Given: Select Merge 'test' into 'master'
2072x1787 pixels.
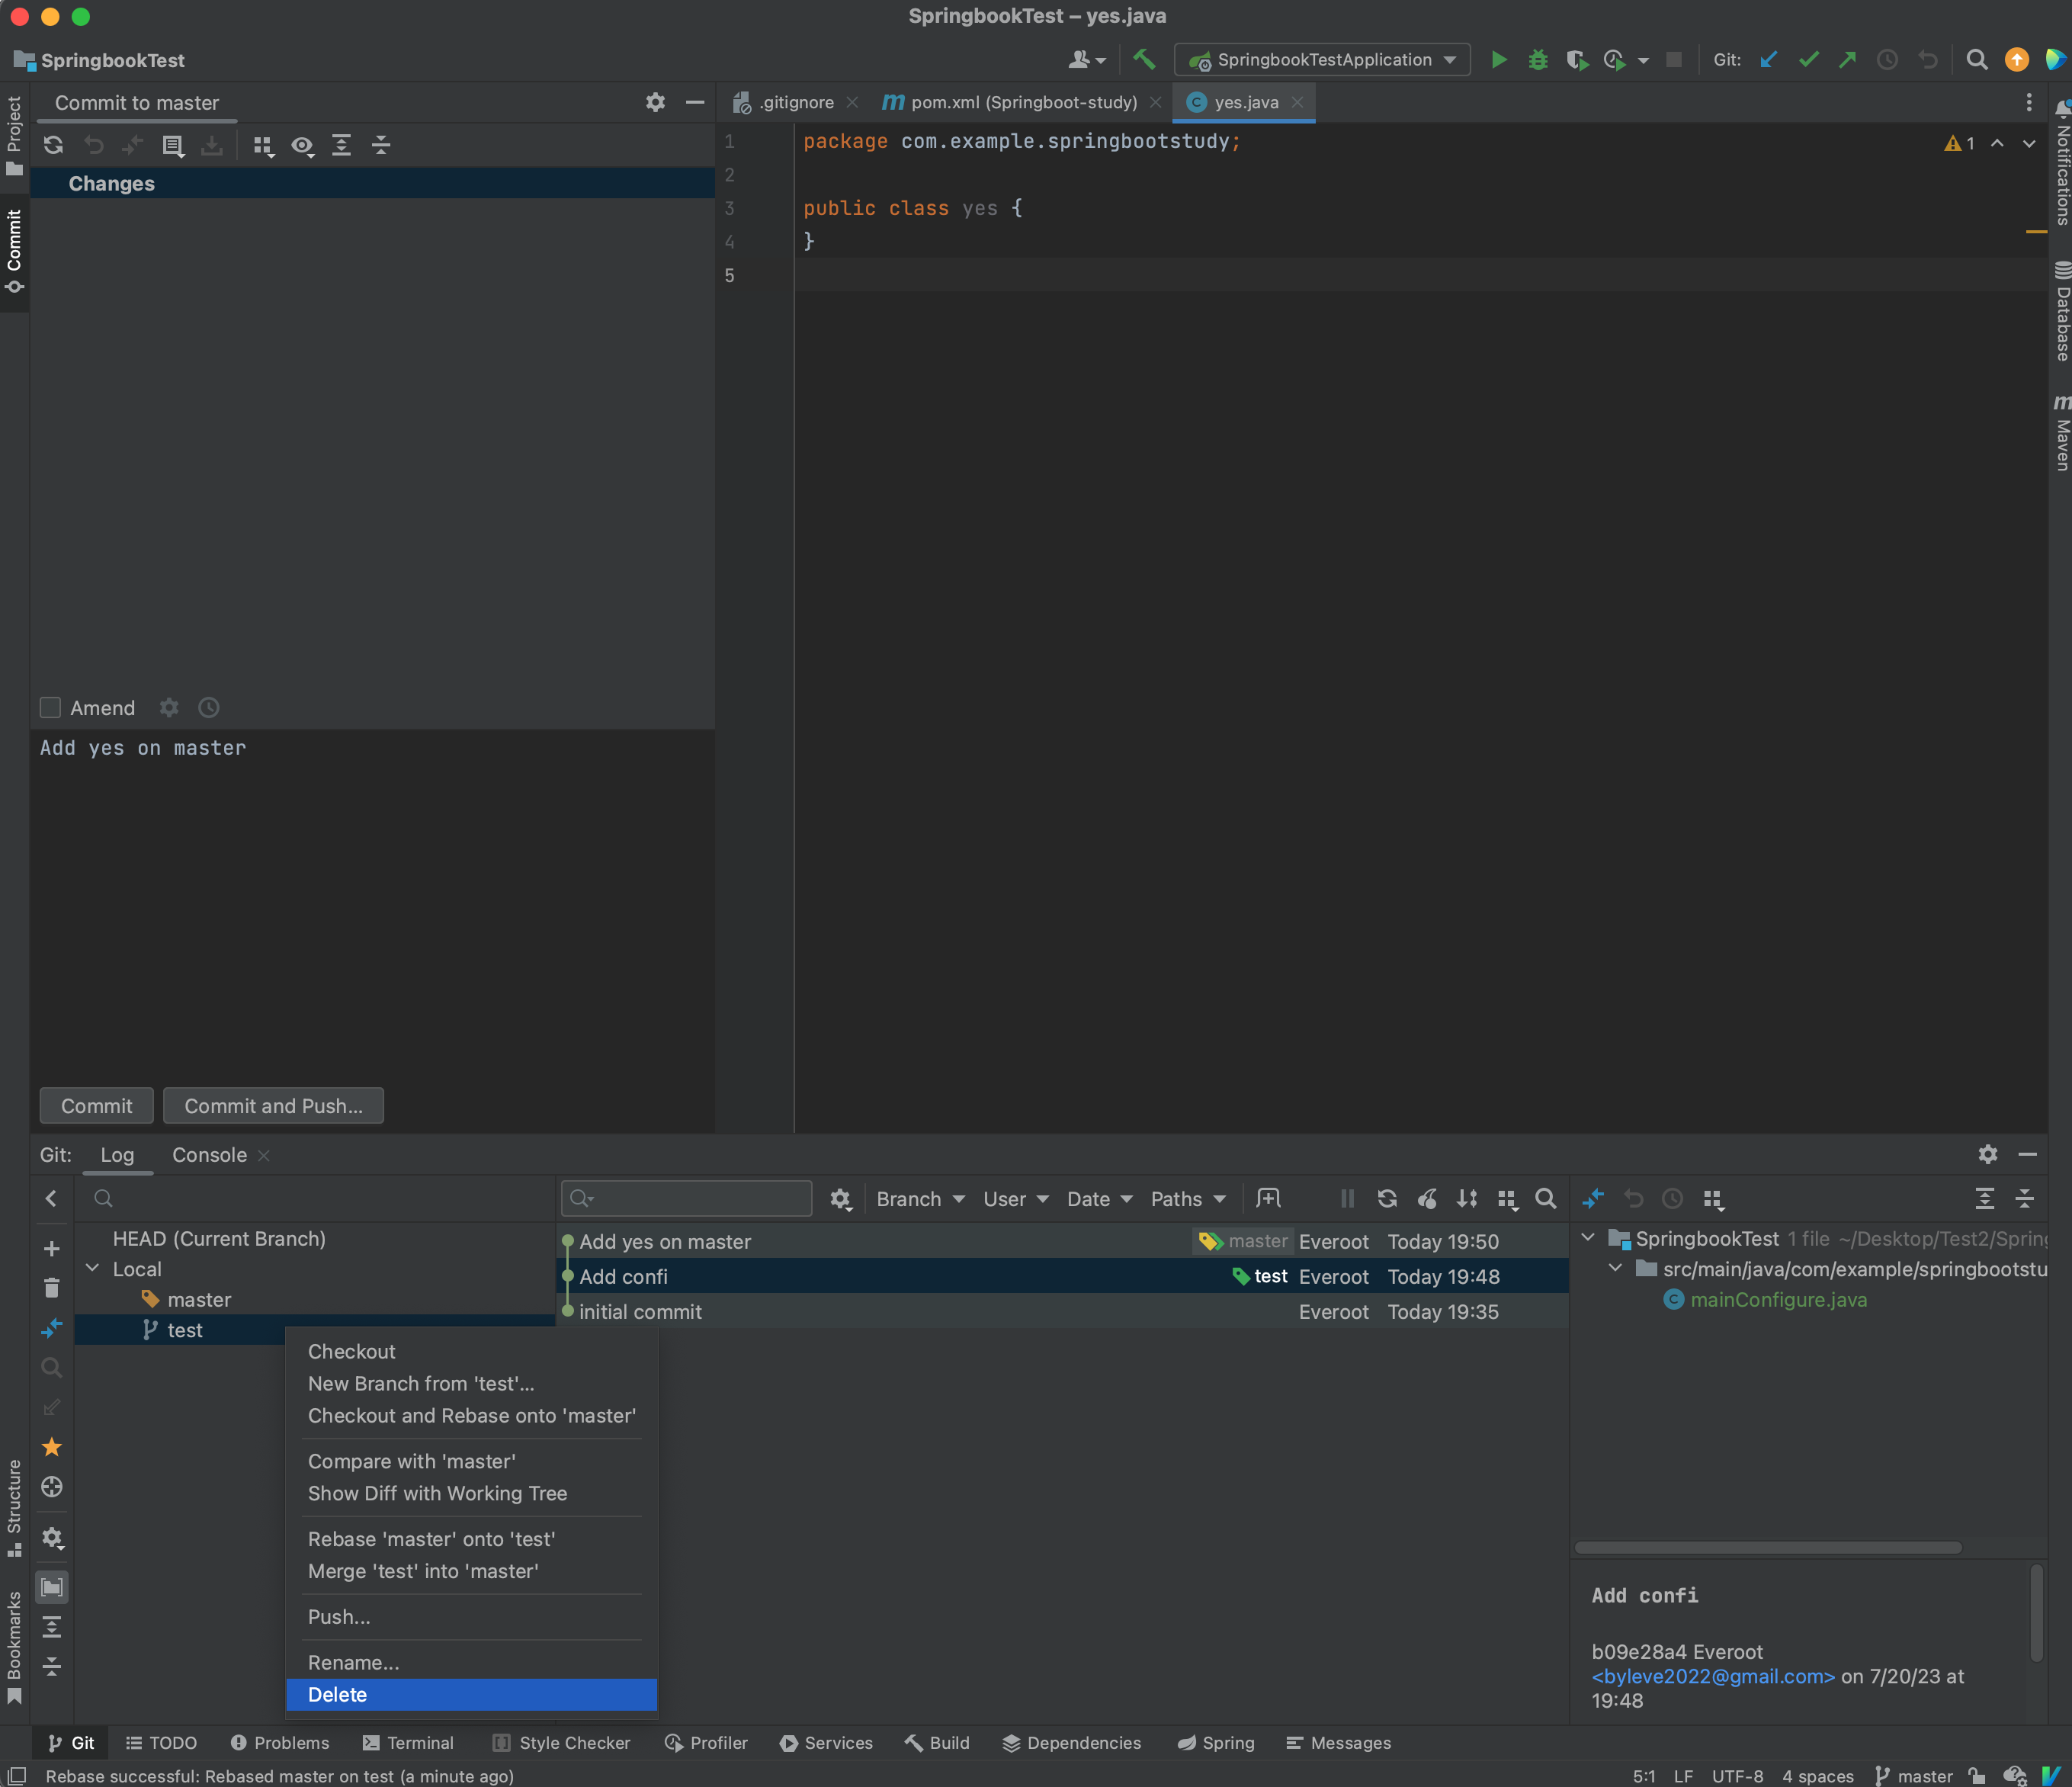Looking at the screenshot, I should click(471, 1571).
